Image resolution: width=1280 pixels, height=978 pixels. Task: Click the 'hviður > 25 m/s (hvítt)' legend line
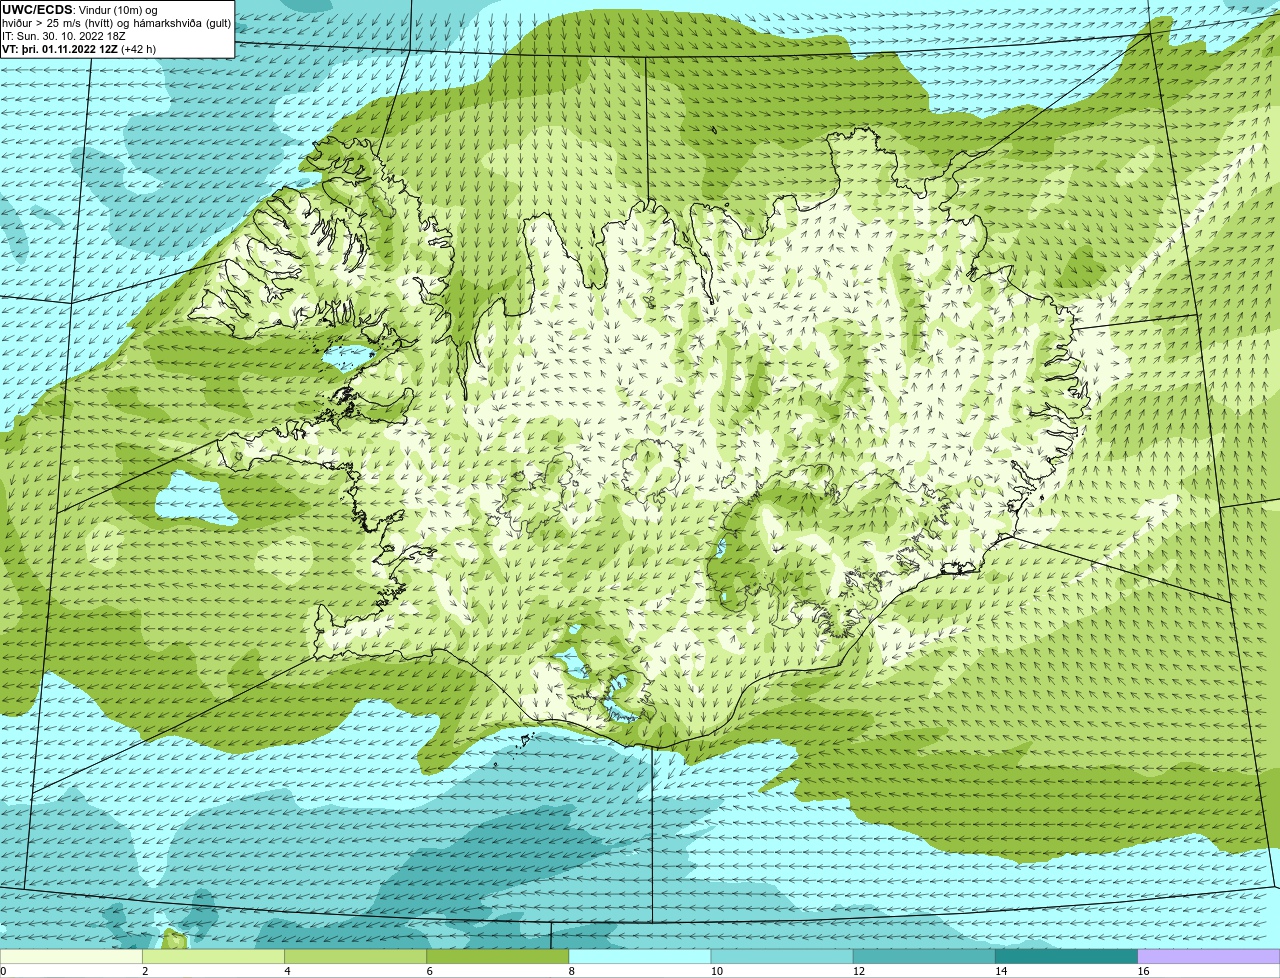pos(116,23)
